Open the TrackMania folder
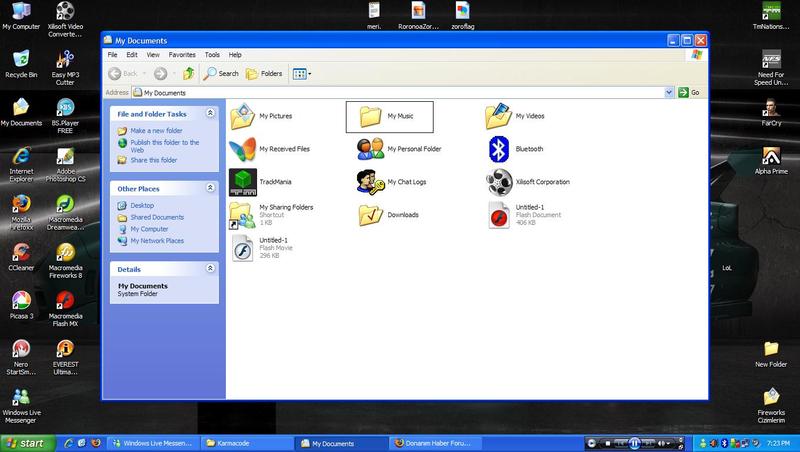 [242, 182]
